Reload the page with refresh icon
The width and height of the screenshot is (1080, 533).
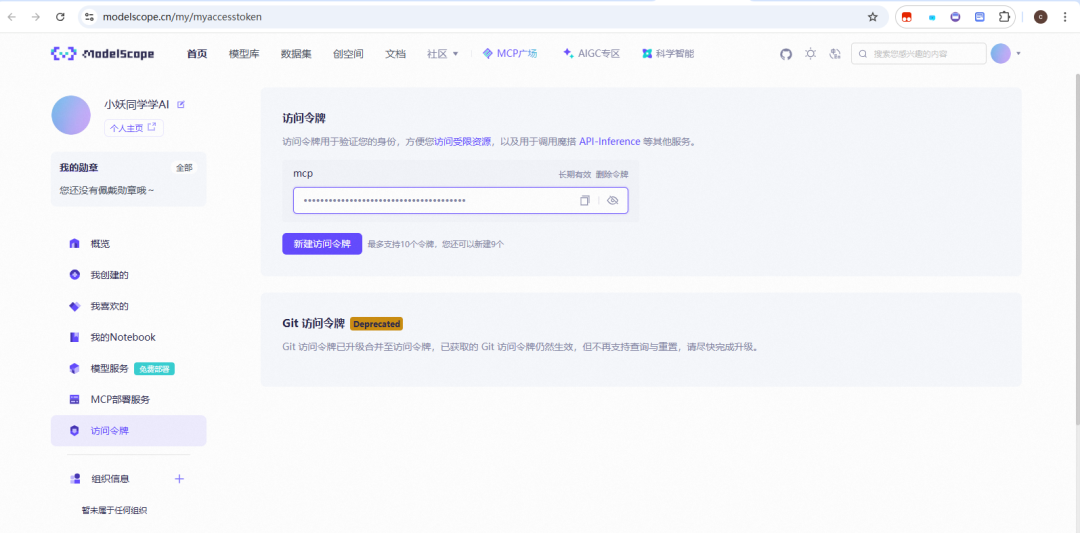click(x=60, y=17)
